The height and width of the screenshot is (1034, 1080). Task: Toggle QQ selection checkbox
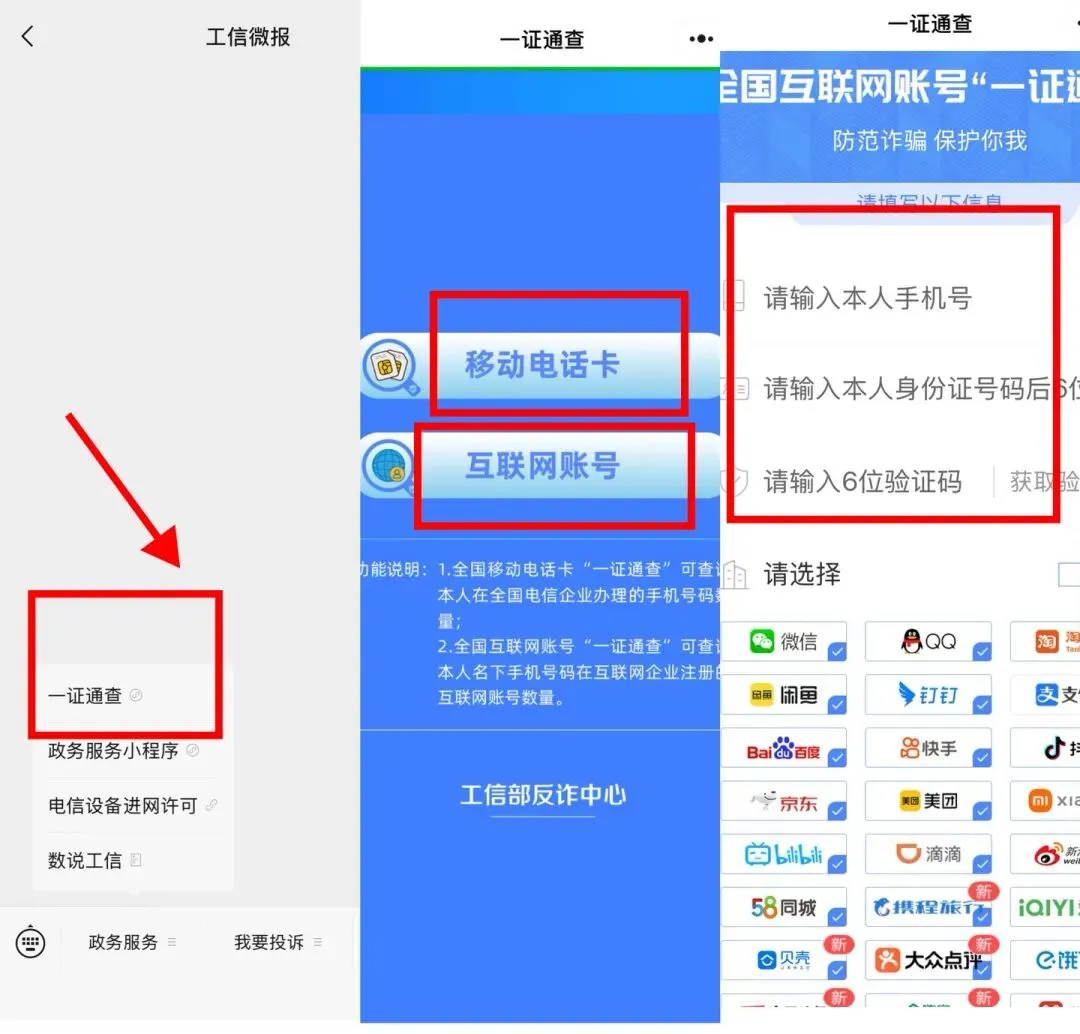tap(982, 651)
